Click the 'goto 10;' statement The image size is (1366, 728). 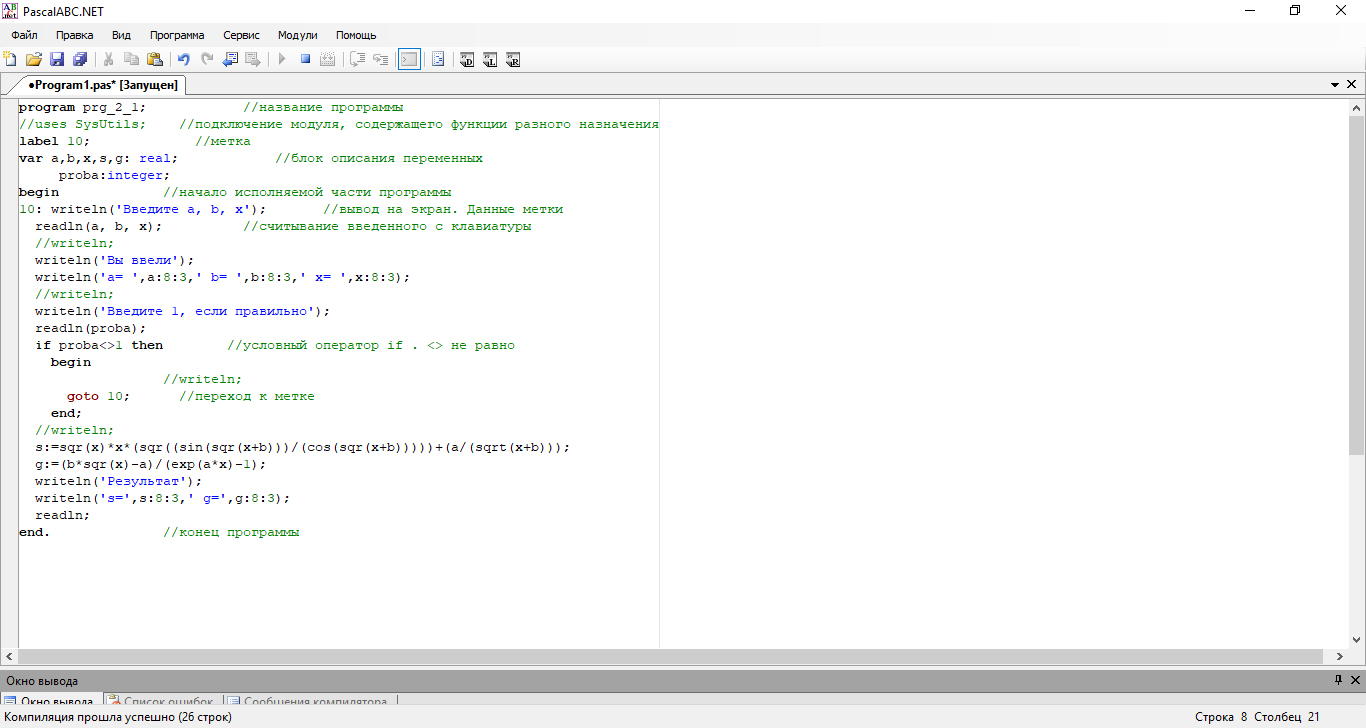(x=98, y=396)
